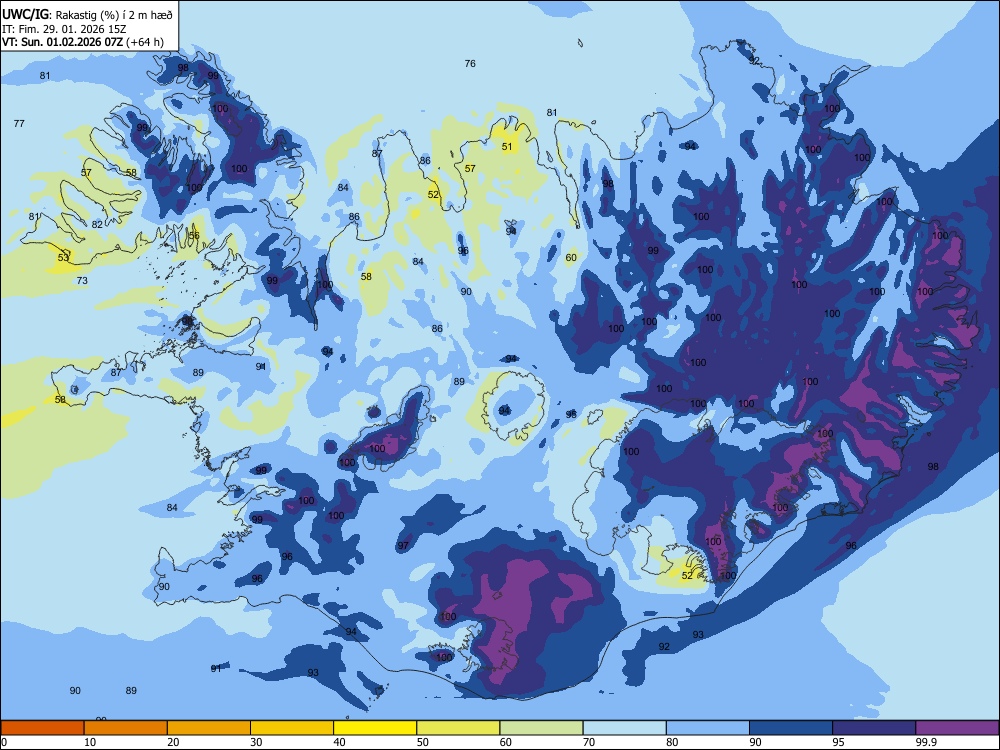The height and width of the screenshot is (750, 1000).
Task: Click the legend tick label '40'
Action: coord(340,742)
